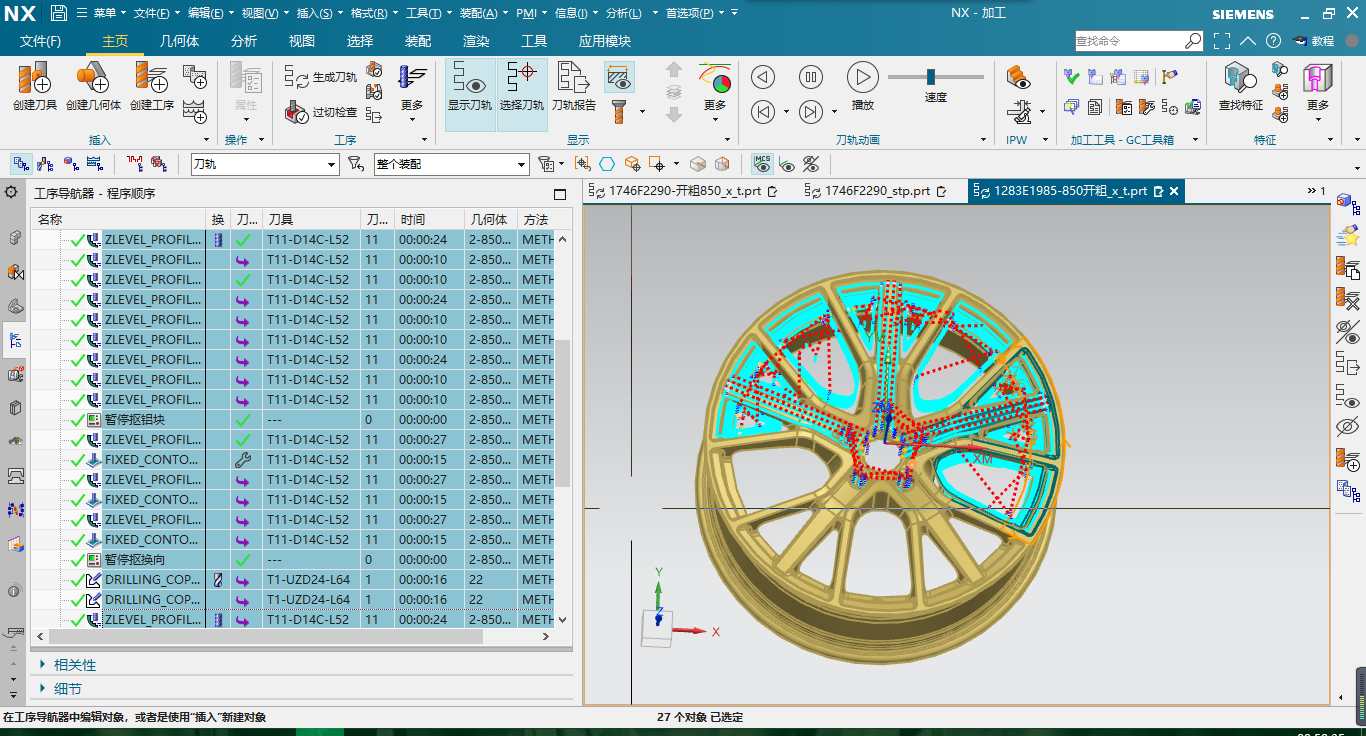Sort by the 刀具 column header
This screenshot has height=736, width=1366.
pos(312,219)
